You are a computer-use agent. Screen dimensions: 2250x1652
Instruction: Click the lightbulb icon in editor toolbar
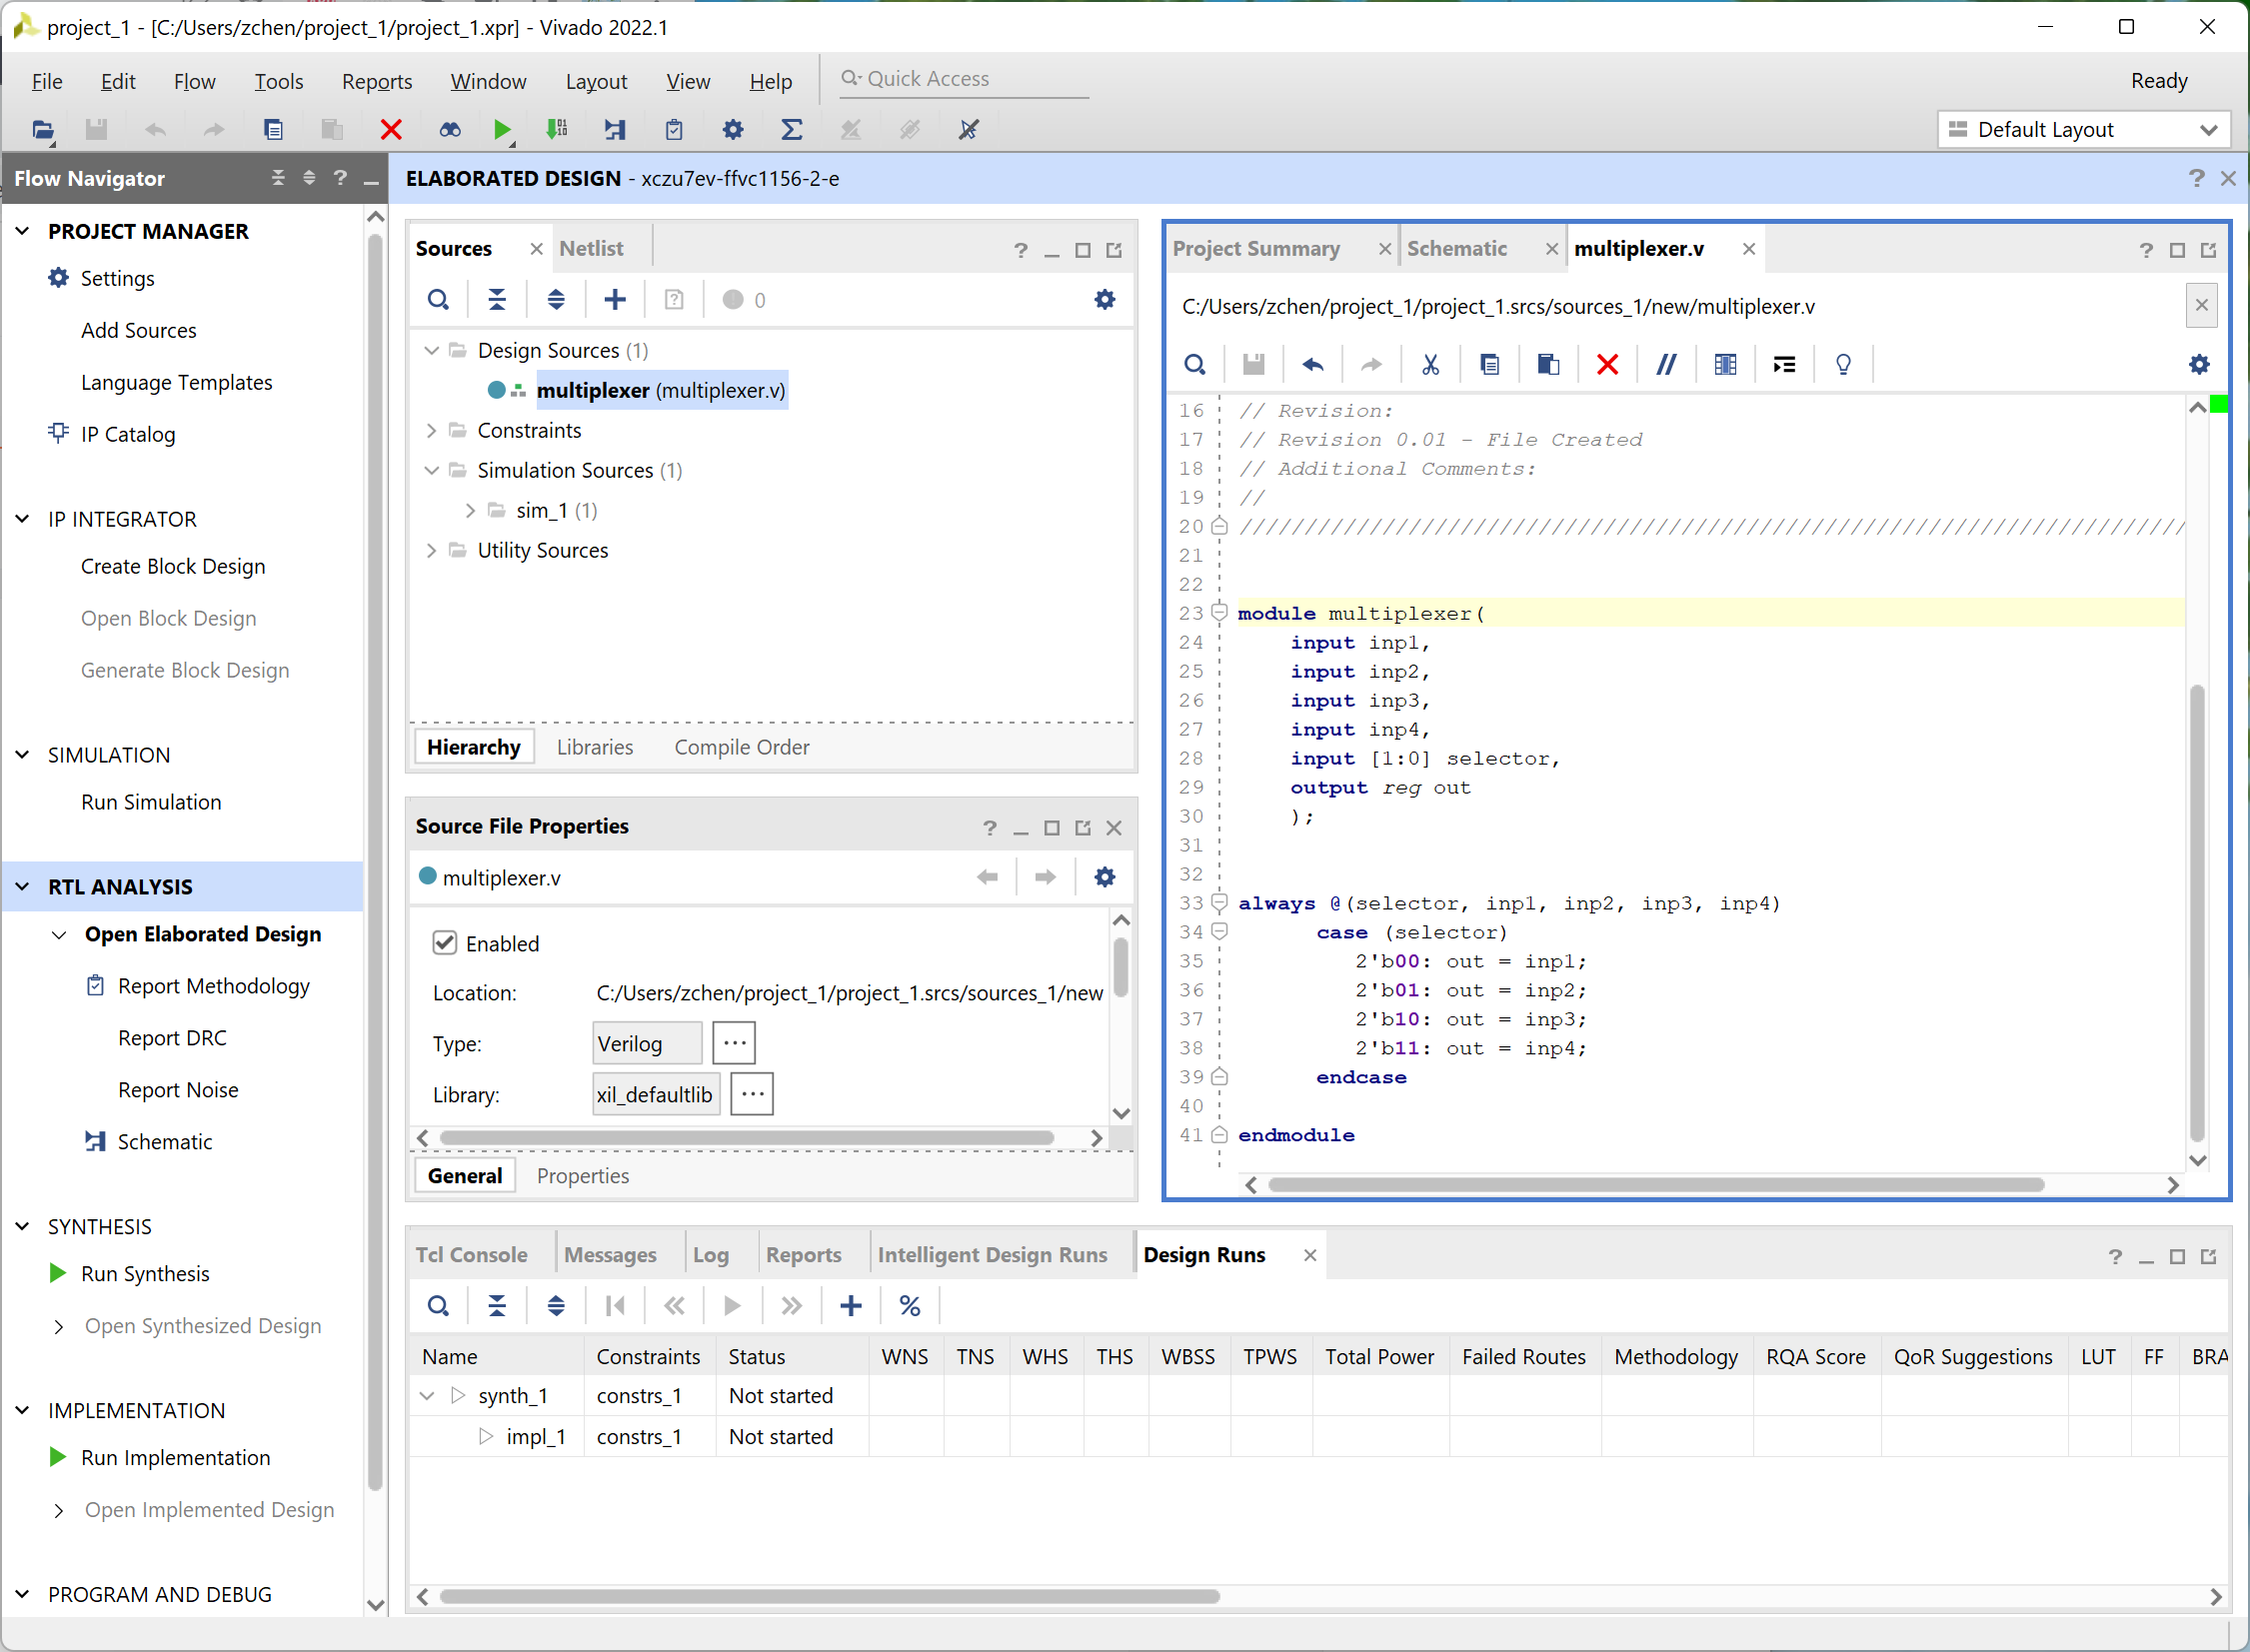point(1843,365)
